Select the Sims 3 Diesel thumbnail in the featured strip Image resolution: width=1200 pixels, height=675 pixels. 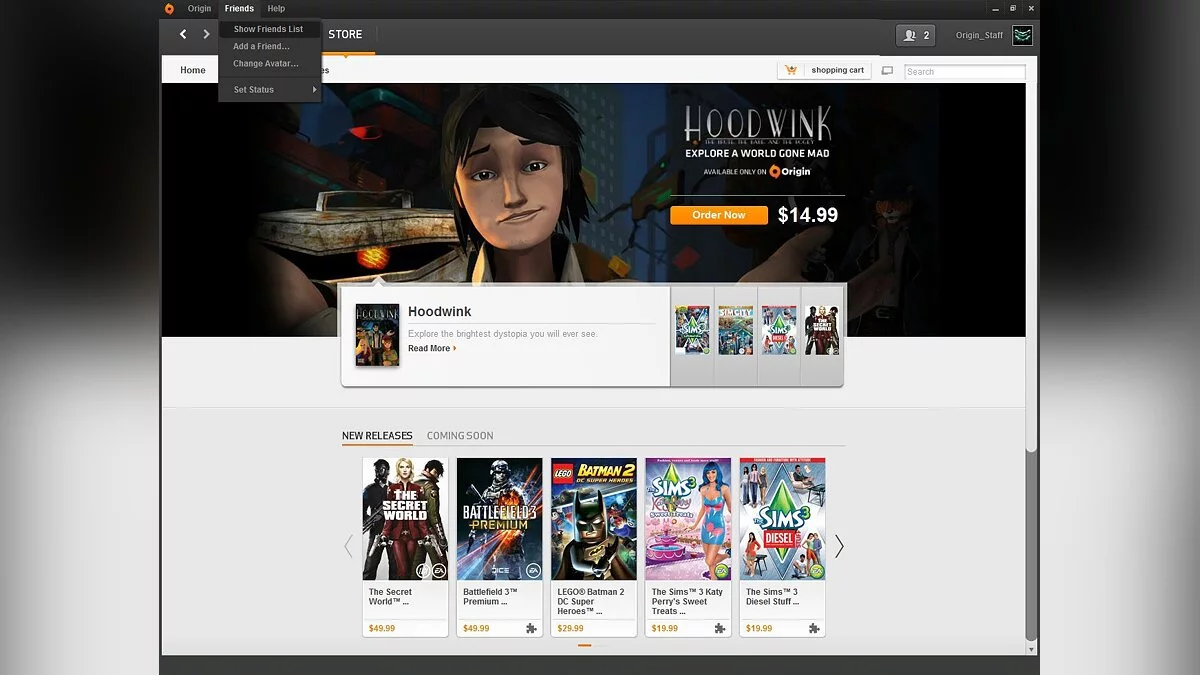pos(779,330)
